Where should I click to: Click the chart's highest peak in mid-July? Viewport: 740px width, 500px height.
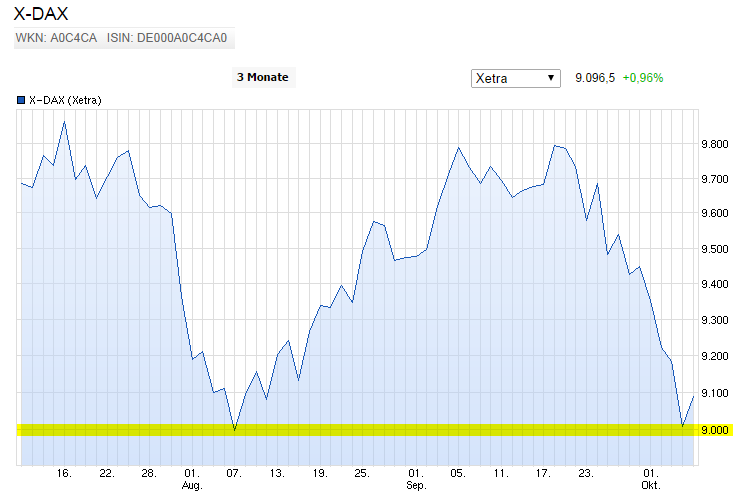tap(64, 122)
